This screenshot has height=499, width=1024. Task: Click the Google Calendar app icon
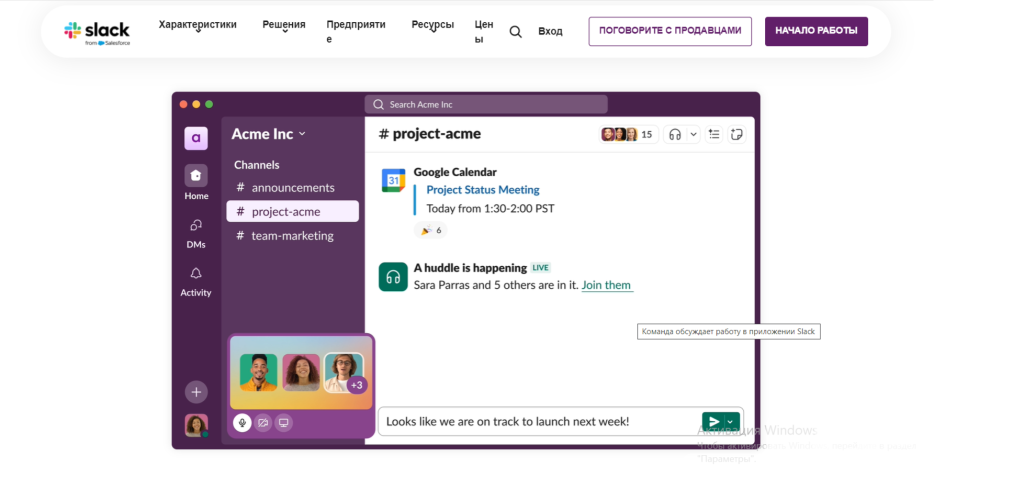coord(393,180)
